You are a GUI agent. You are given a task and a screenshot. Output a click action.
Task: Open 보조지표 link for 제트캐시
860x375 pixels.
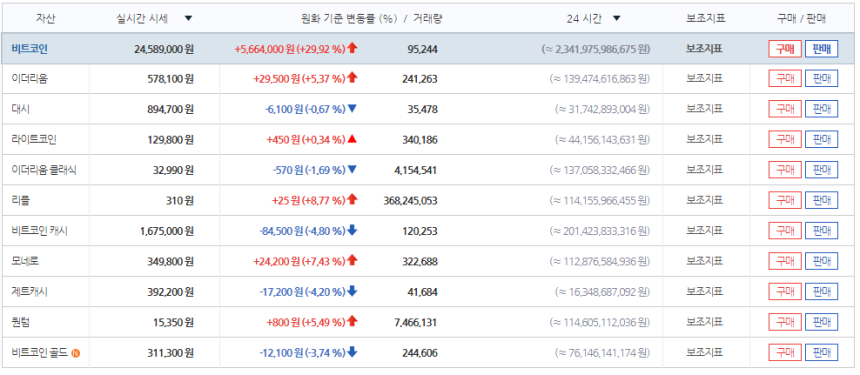click(x=705, y=292)
